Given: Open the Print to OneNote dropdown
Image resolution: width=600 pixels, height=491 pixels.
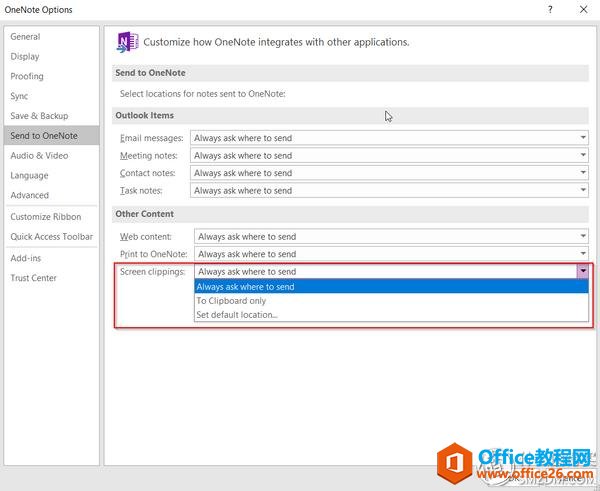Looking at the screenshot, I should (583, 255).
